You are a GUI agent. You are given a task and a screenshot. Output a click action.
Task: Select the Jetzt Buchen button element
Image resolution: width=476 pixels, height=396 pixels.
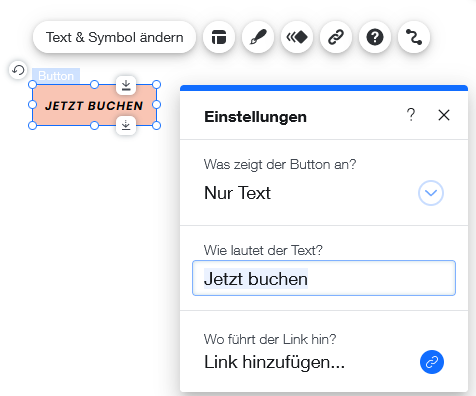(94, 105)
